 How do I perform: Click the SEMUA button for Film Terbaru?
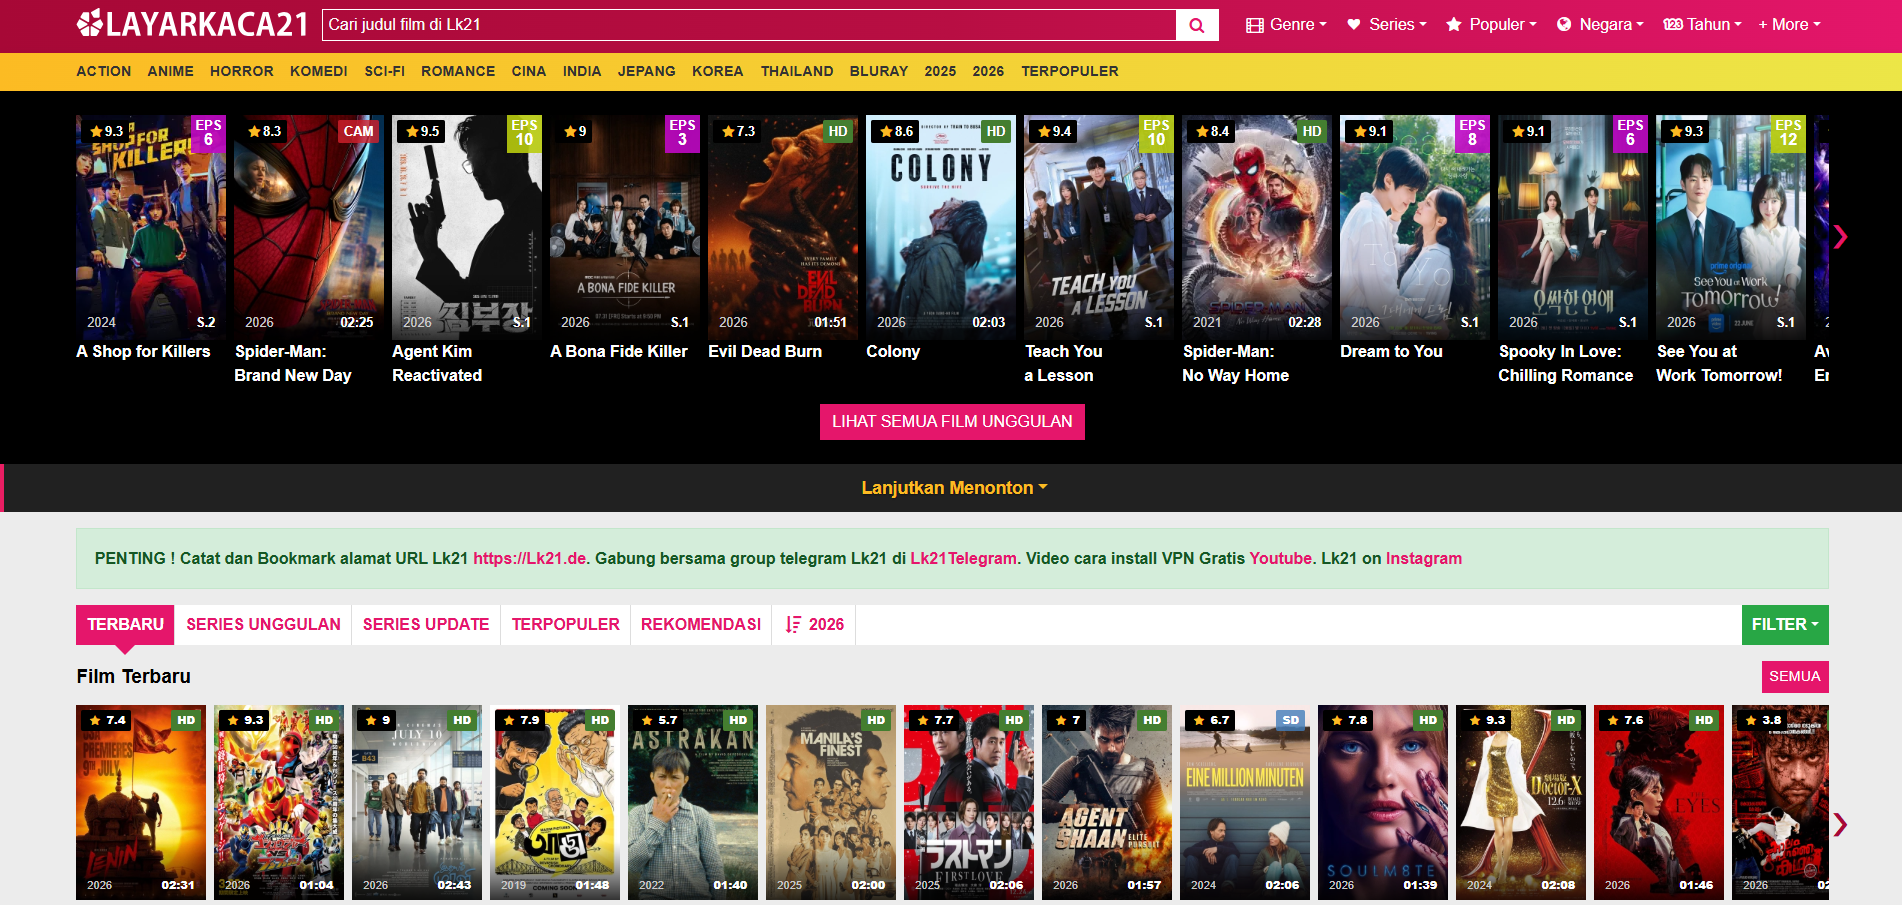point(1795,677)
